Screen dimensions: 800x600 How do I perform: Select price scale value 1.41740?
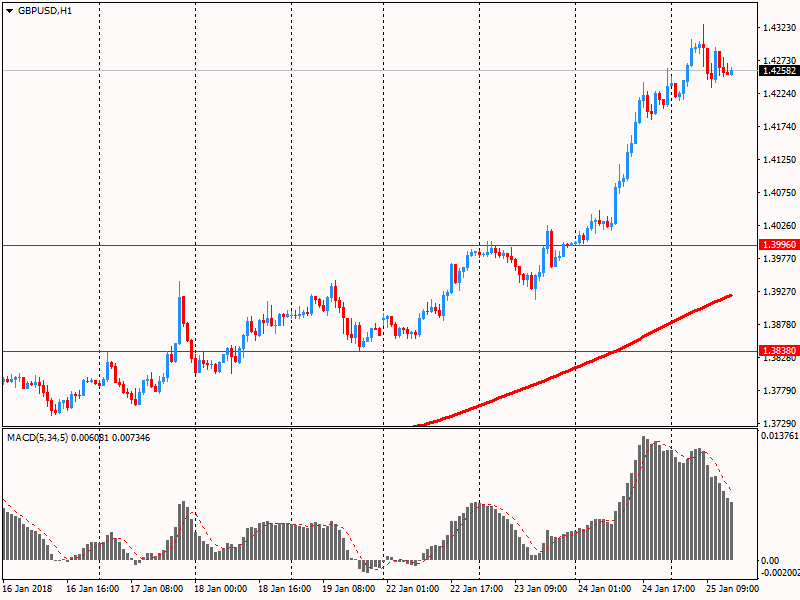[x=779, y=127]
